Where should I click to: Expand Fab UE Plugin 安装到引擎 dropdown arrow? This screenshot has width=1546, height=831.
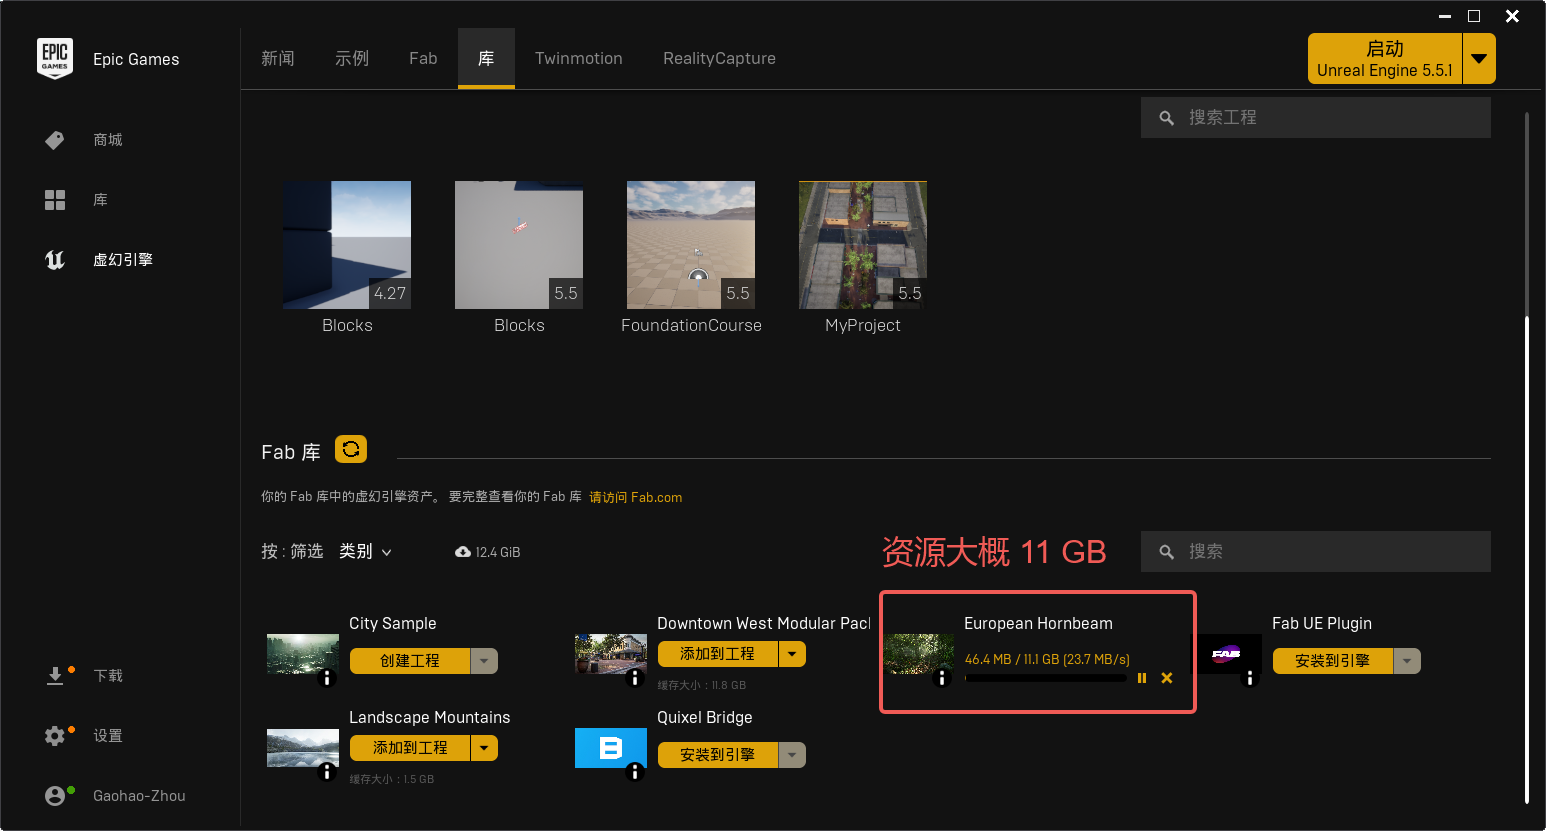(x=1407, y=661)
